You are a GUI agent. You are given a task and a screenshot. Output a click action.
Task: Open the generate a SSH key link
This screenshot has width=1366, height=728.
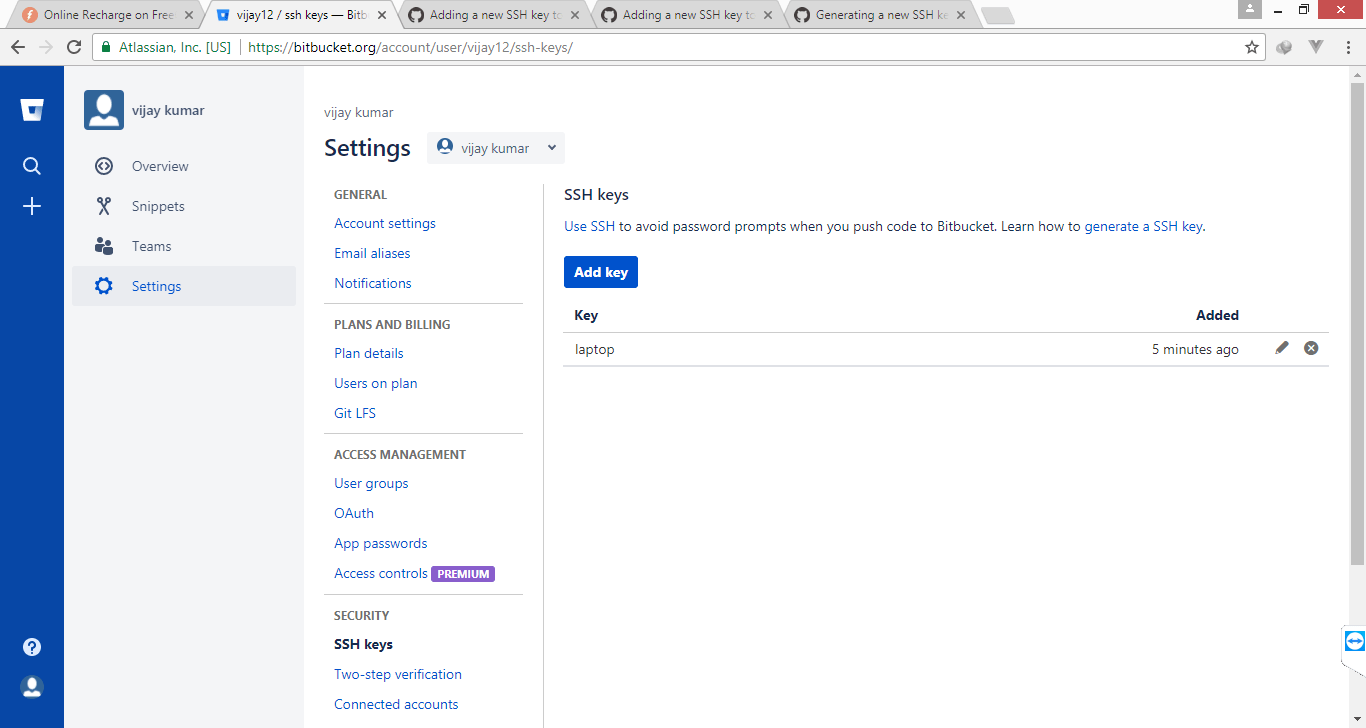(x=1143, y=226)
